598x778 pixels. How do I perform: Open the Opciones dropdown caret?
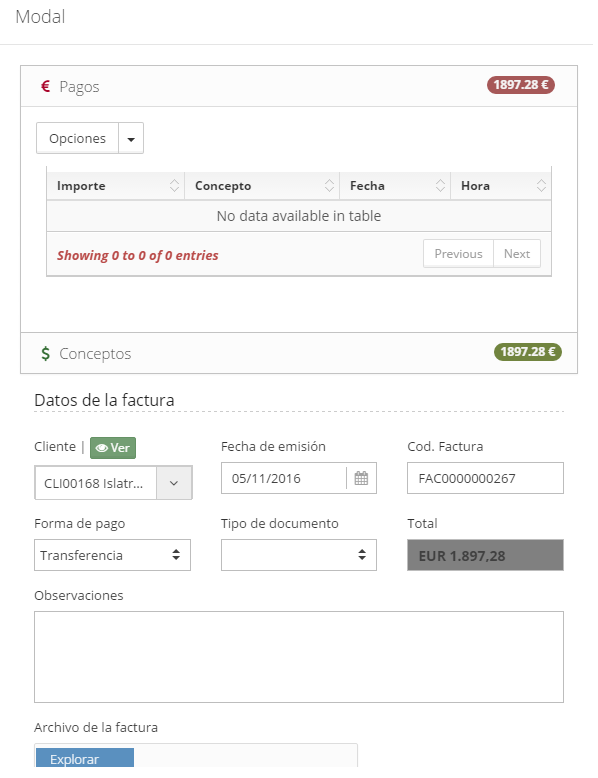131,138
